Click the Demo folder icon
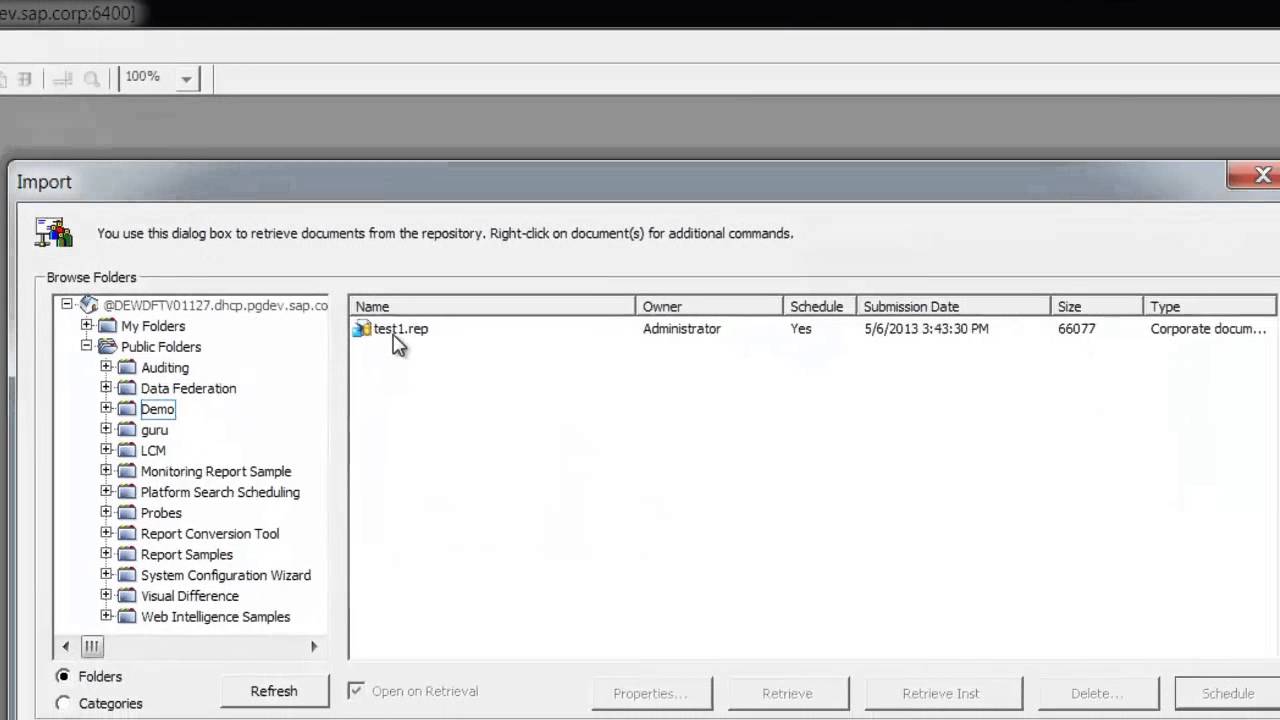The width and height of the screenshot is (1280, 720). (127, 409)
